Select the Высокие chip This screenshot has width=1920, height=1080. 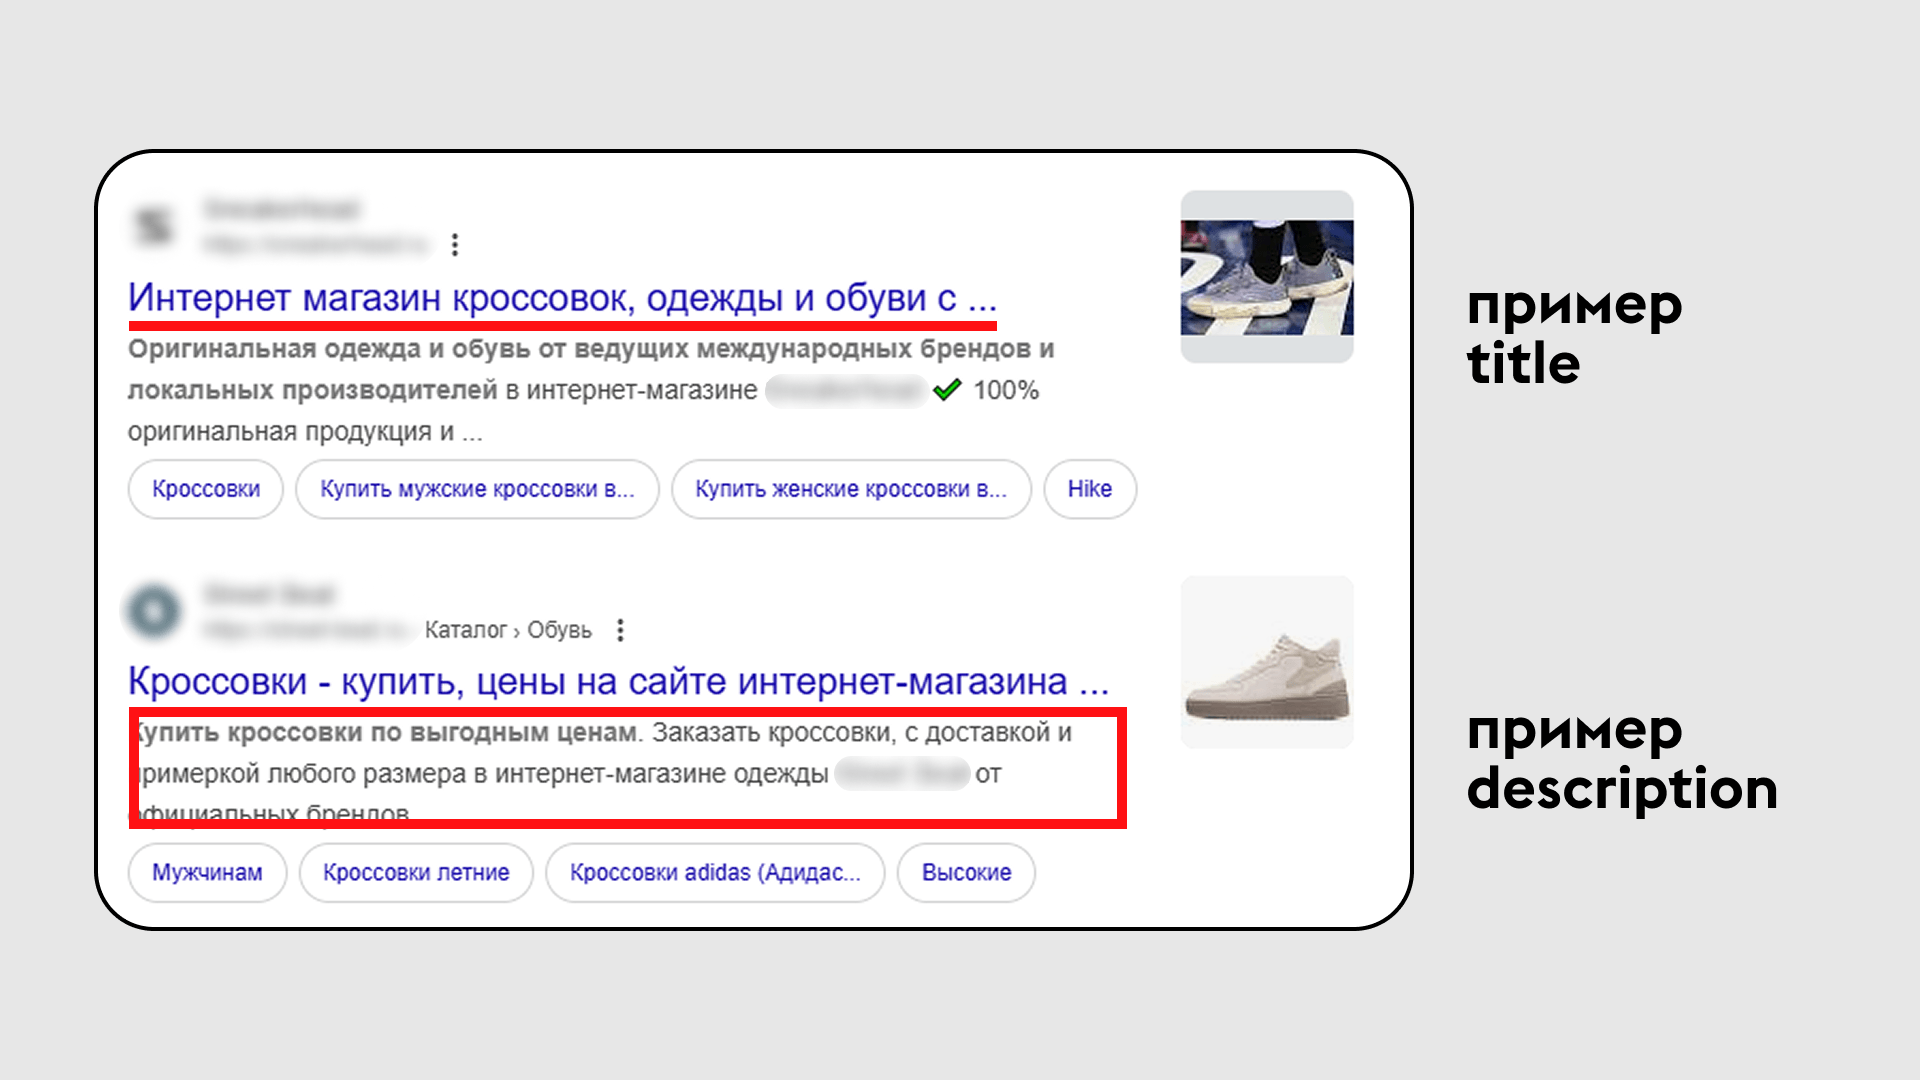pos(966,873)
